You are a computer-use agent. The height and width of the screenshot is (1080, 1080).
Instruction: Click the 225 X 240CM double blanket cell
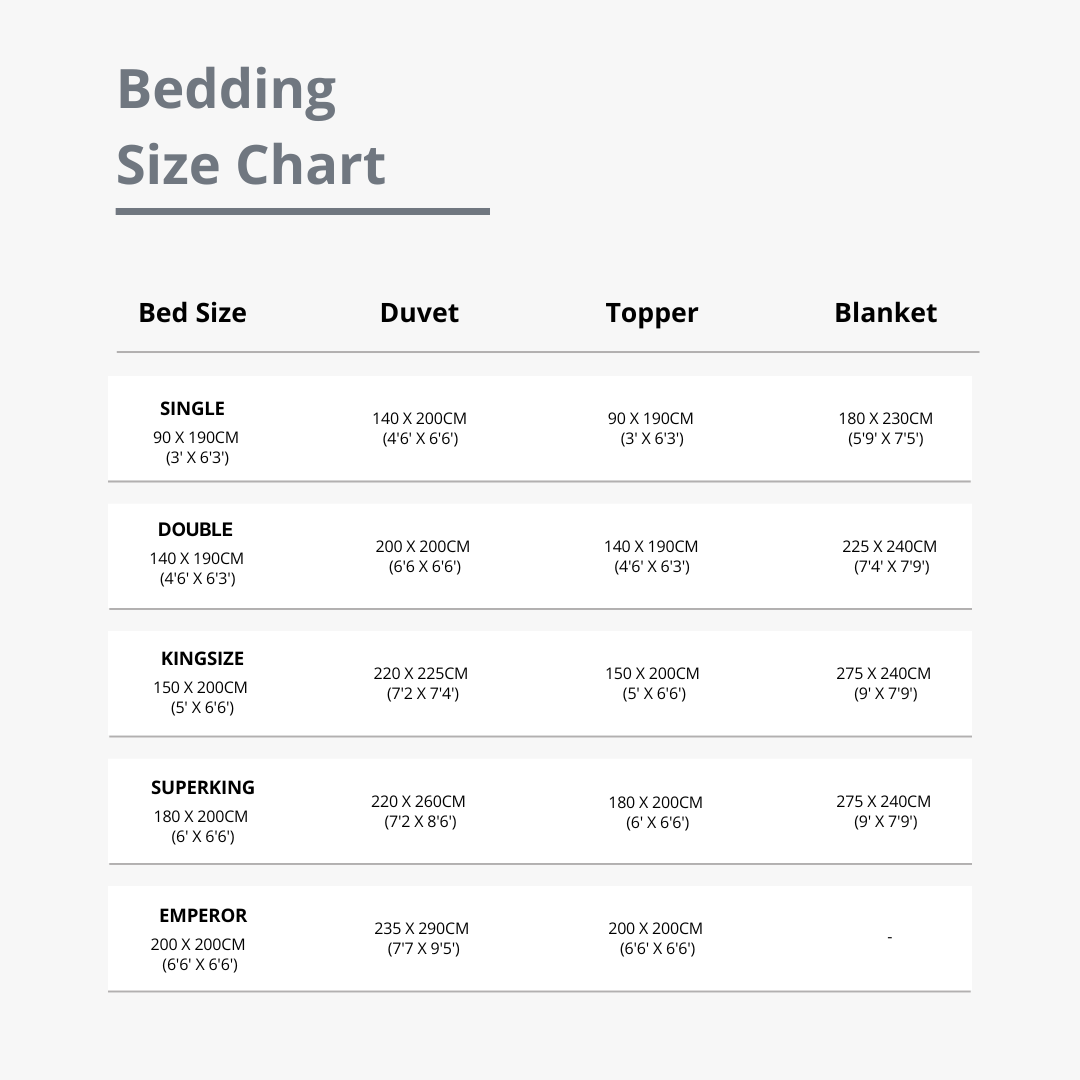(889, 556)
